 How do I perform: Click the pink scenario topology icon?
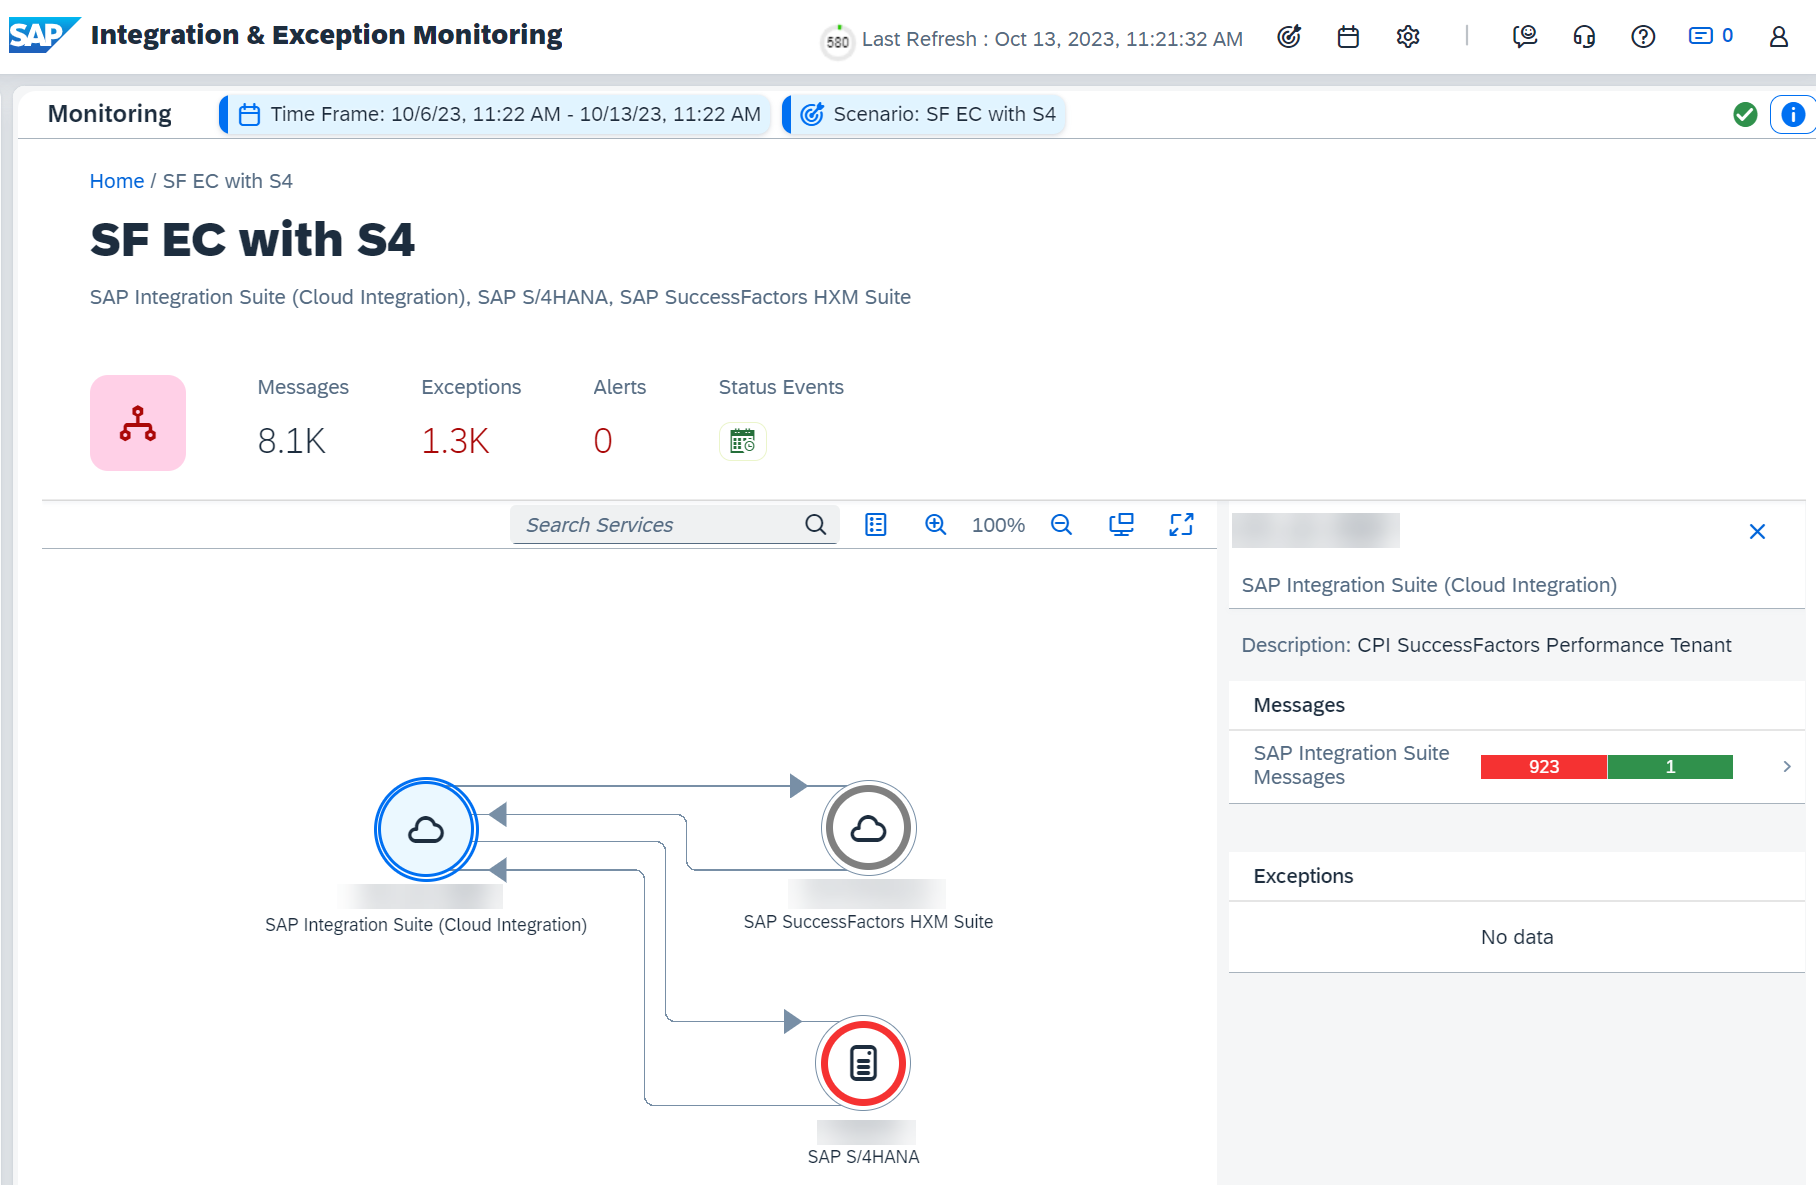[138, 423]
